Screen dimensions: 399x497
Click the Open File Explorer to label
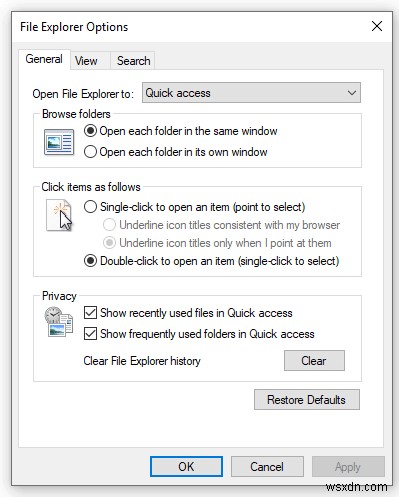click(83, 94)
